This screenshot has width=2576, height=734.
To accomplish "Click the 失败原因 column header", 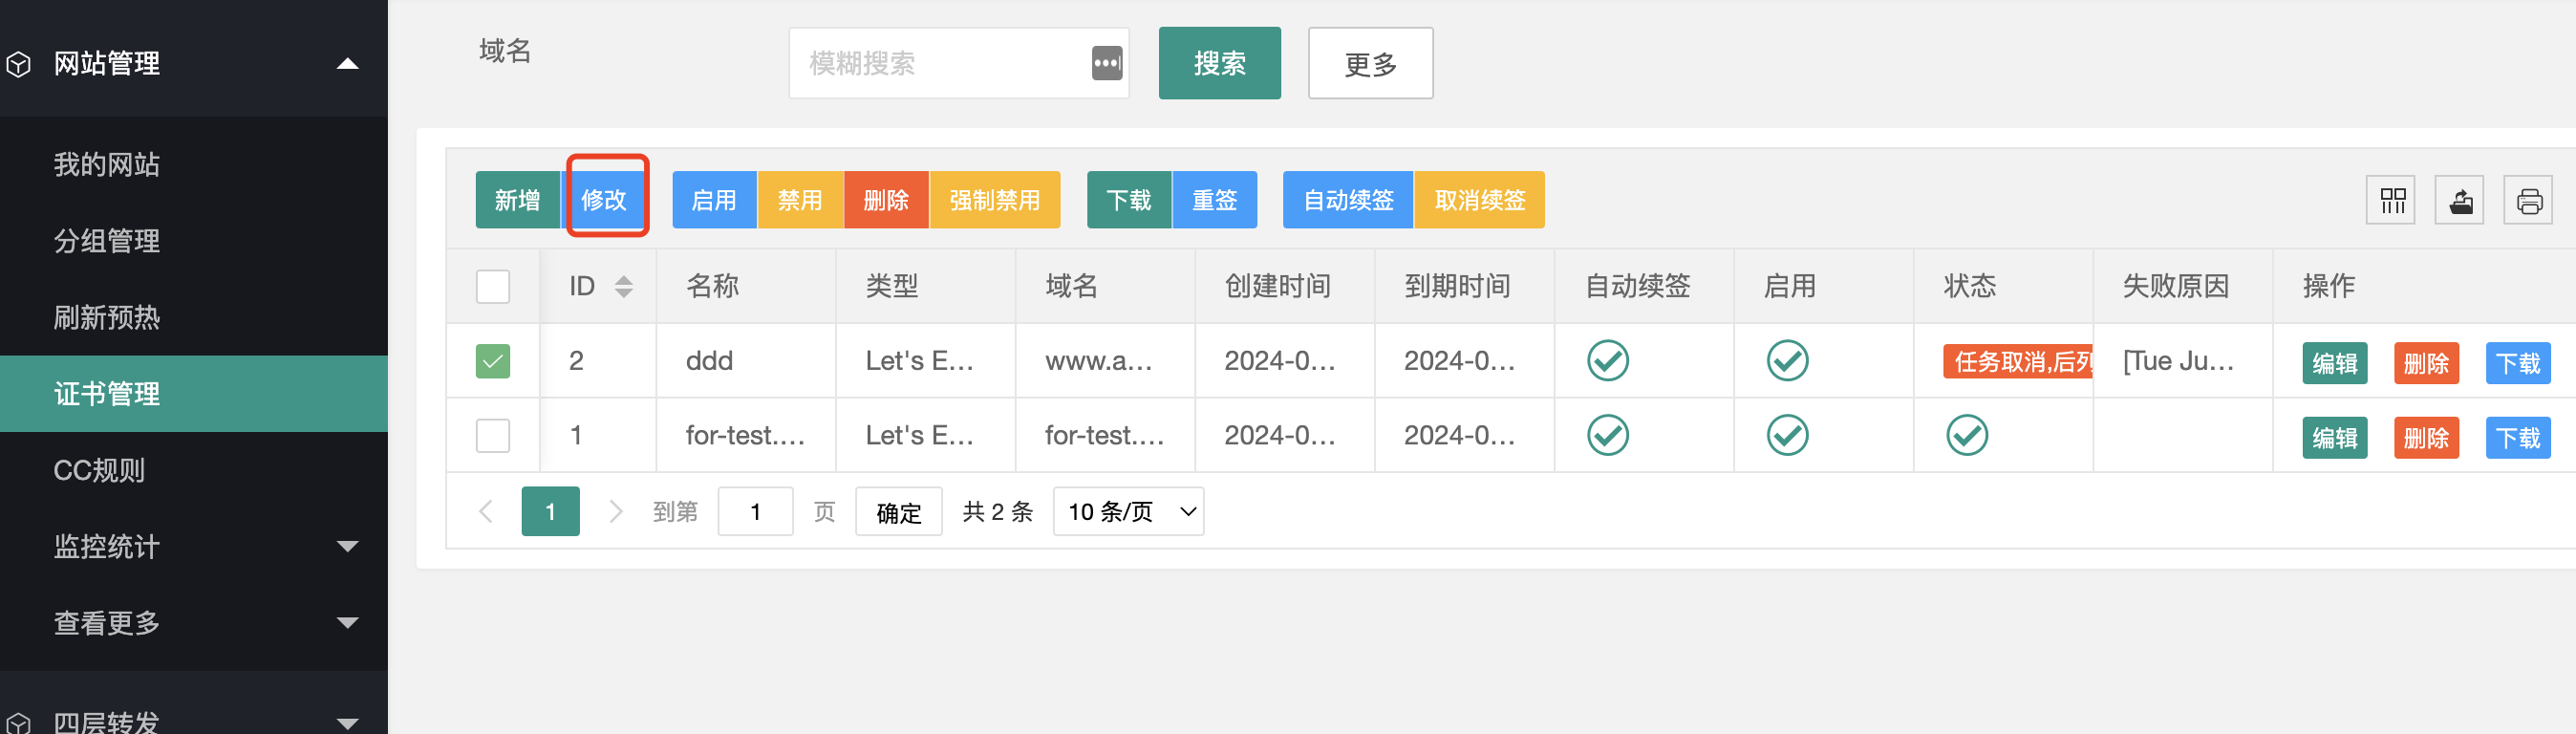I will click(2176, 287).
